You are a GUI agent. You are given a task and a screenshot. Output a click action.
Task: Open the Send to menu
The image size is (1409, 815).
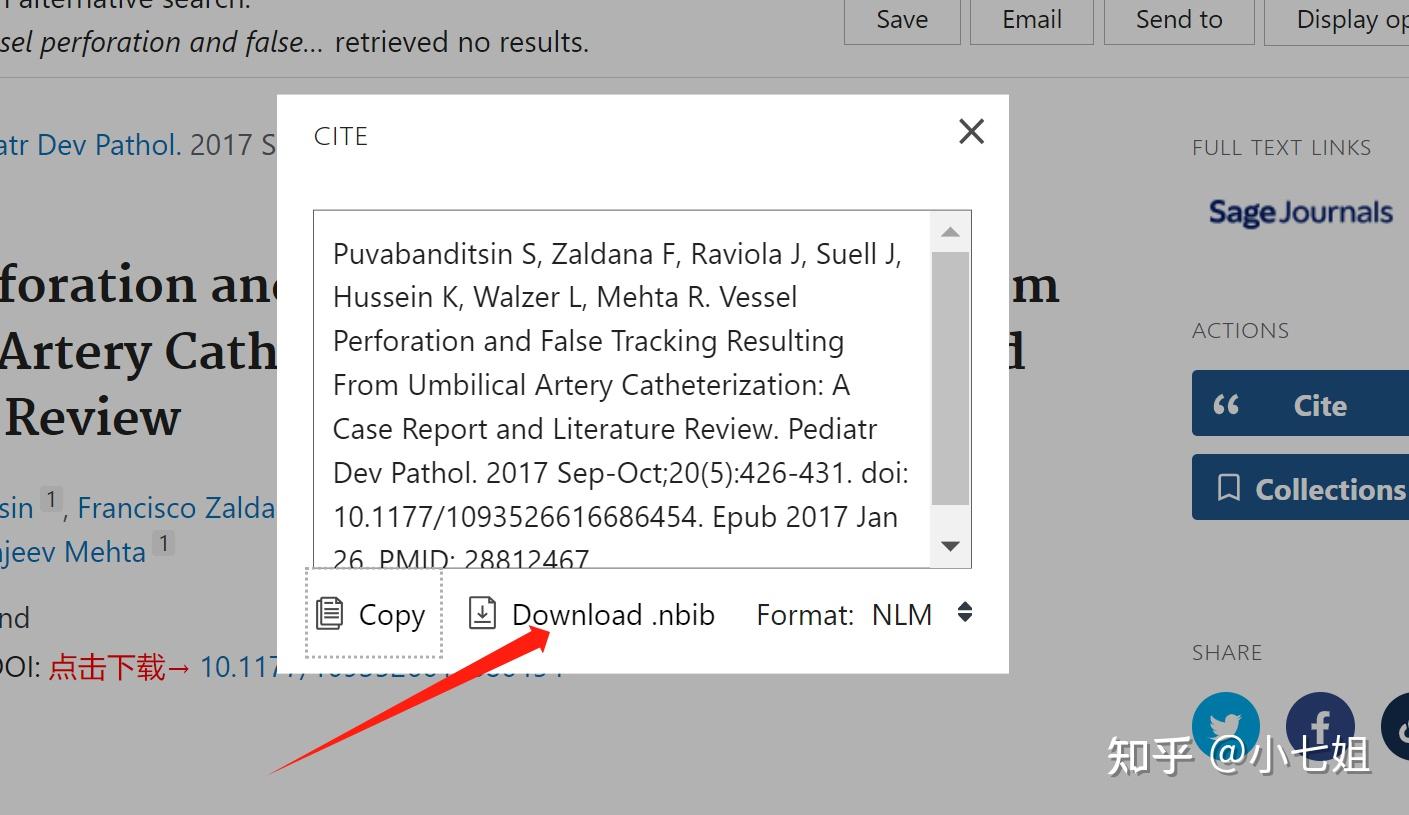pos(1177,19)
